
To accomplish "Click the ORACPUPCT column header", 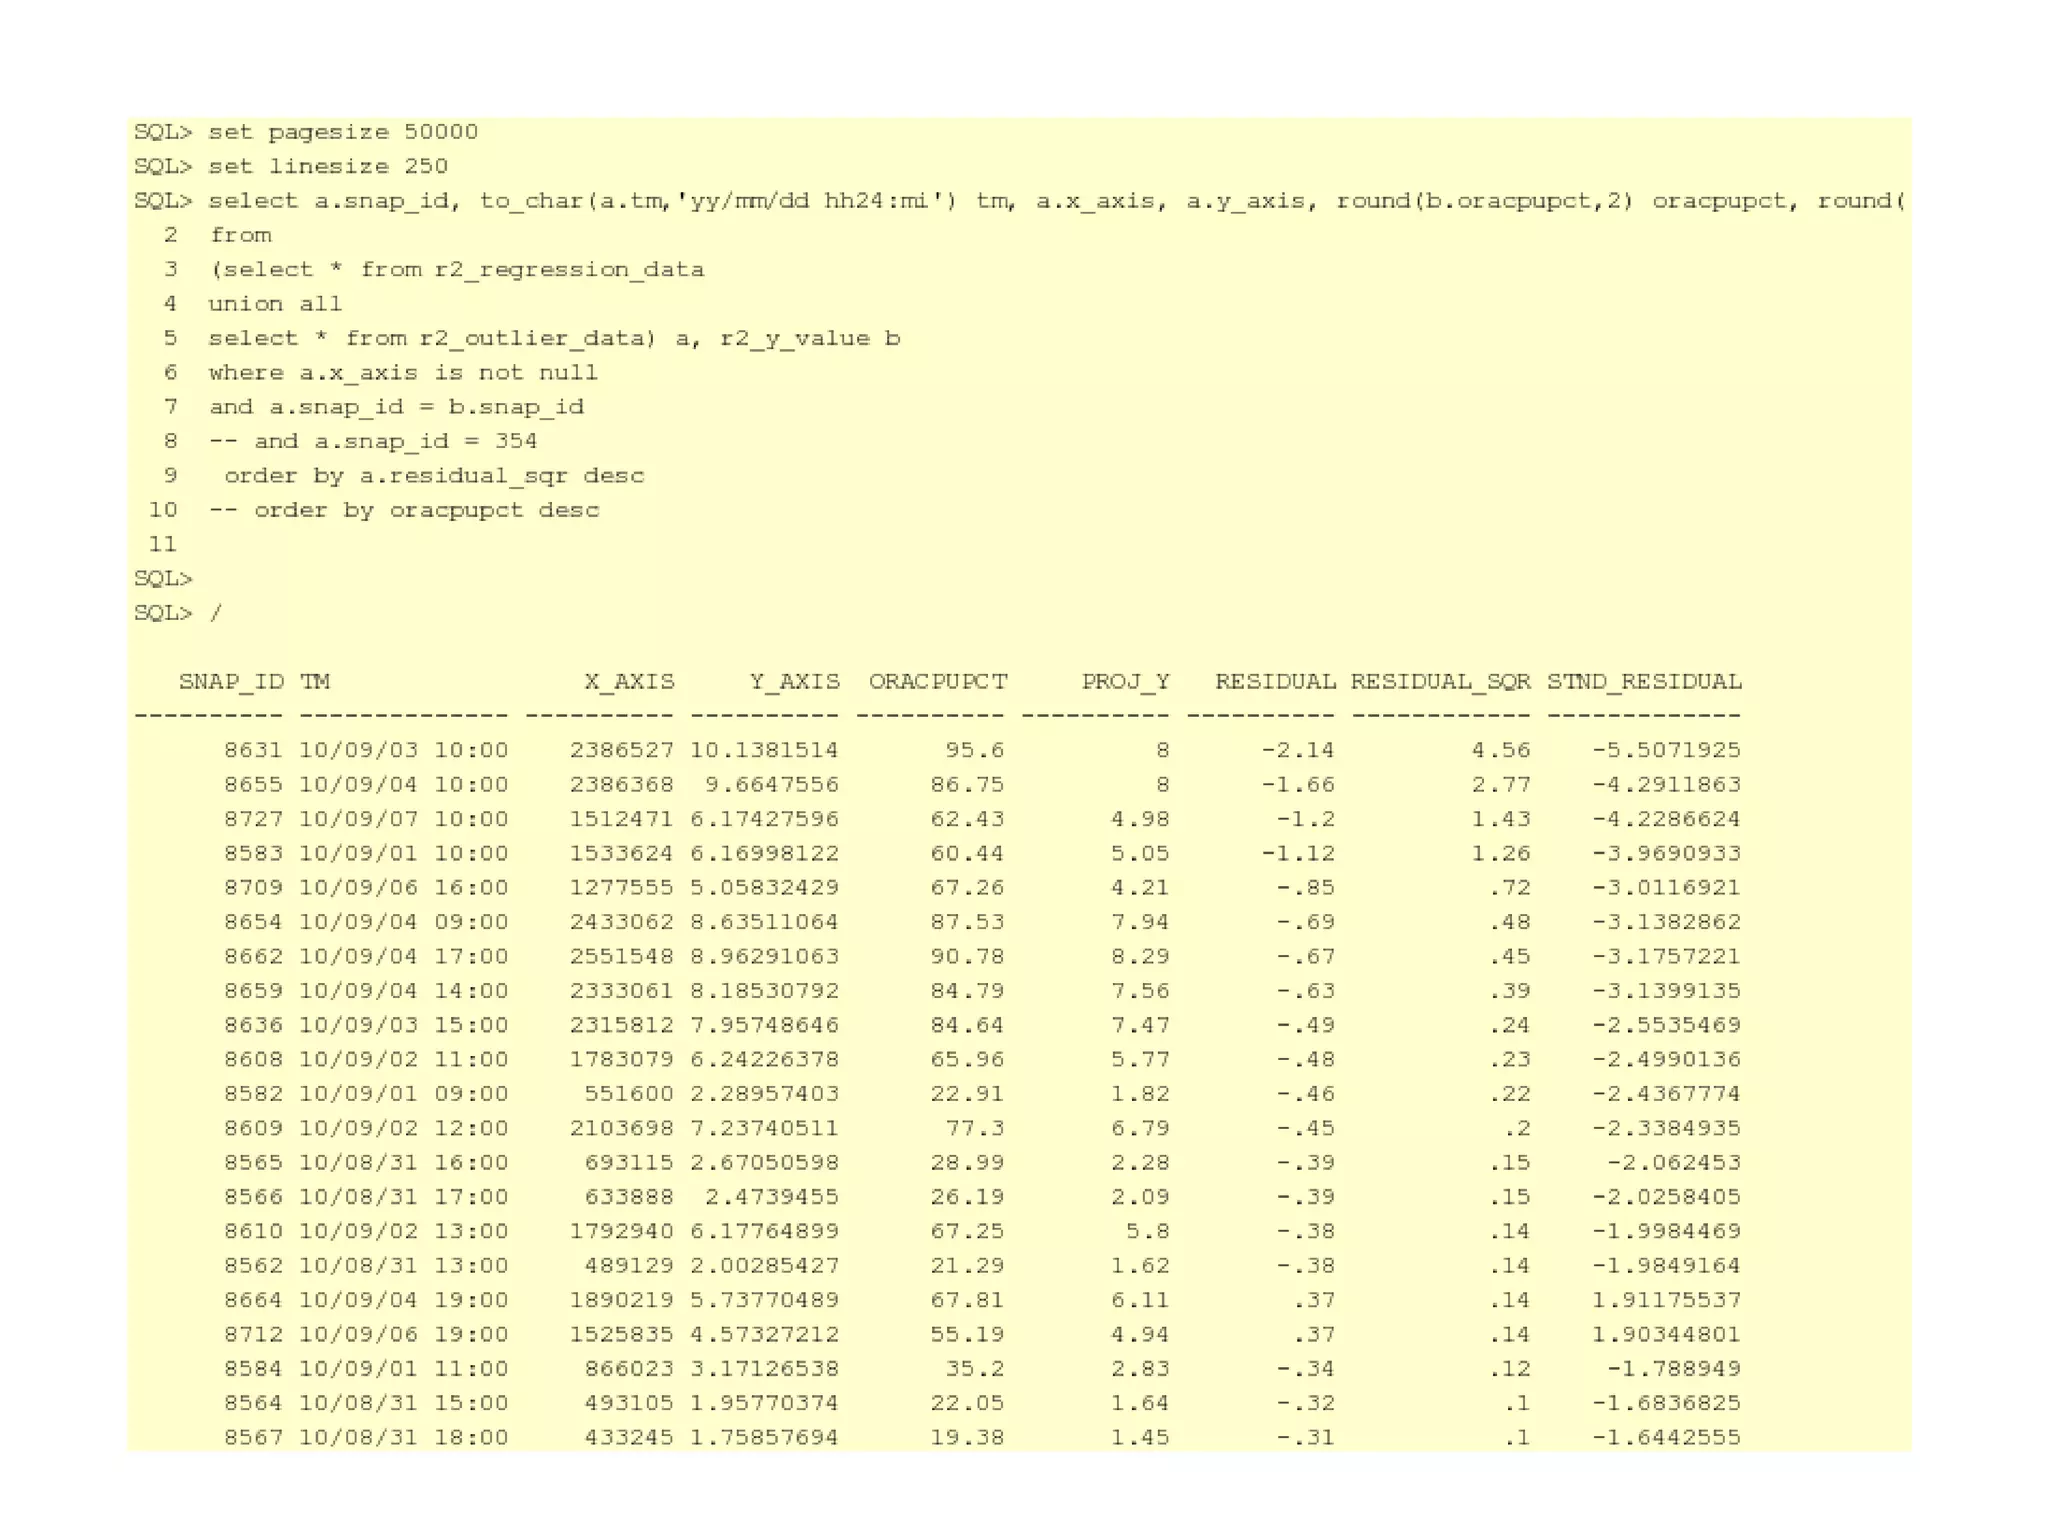I will [937, 682].
